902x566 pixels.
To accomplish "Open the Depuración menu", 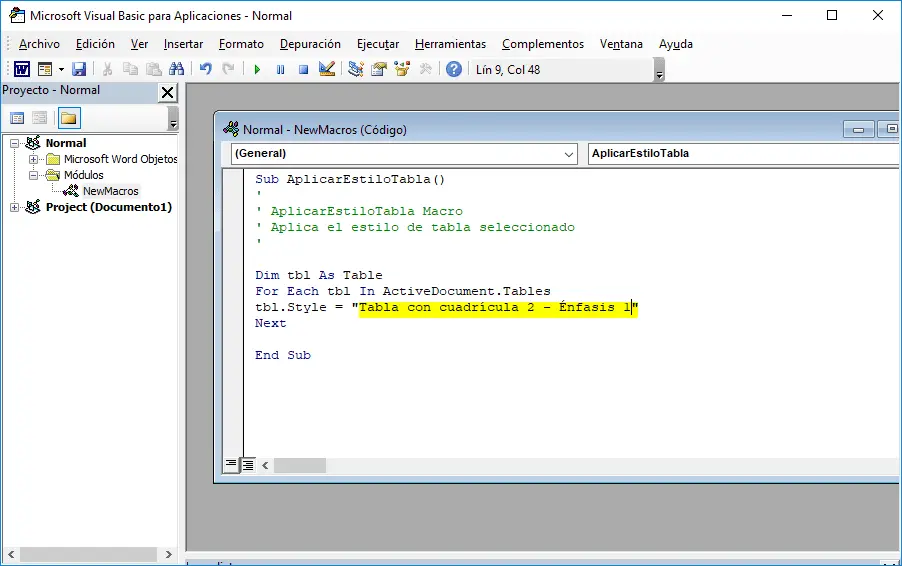I will click(310, 44).
